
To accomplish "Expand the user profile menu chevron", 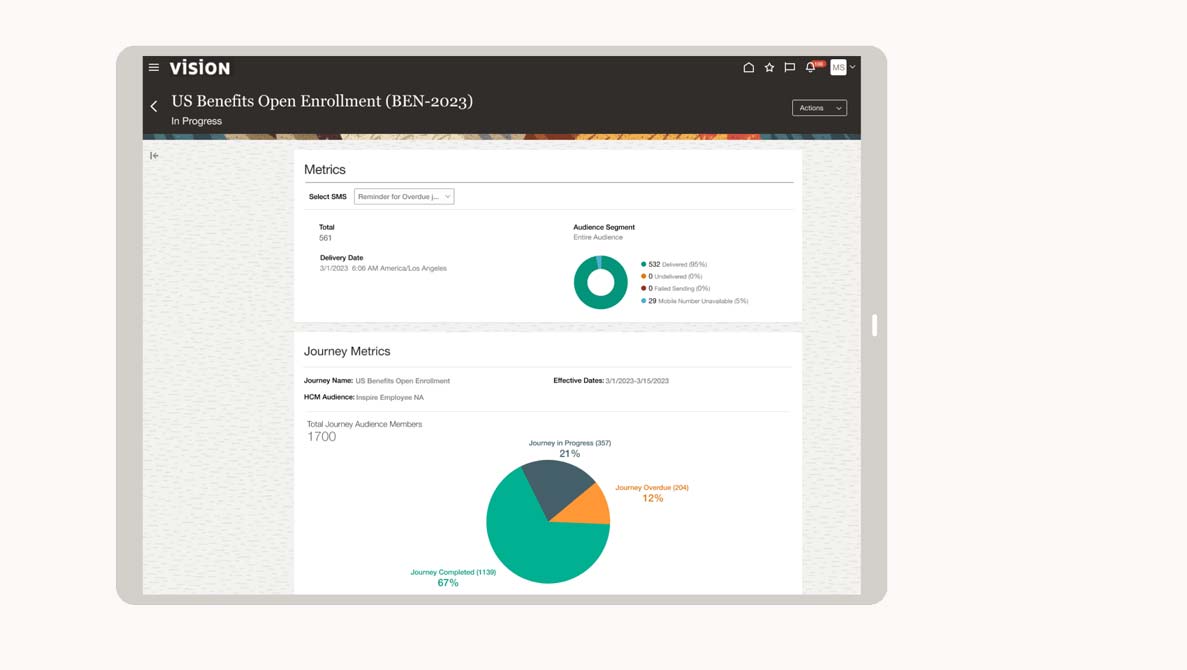I will tap(853, 68).
